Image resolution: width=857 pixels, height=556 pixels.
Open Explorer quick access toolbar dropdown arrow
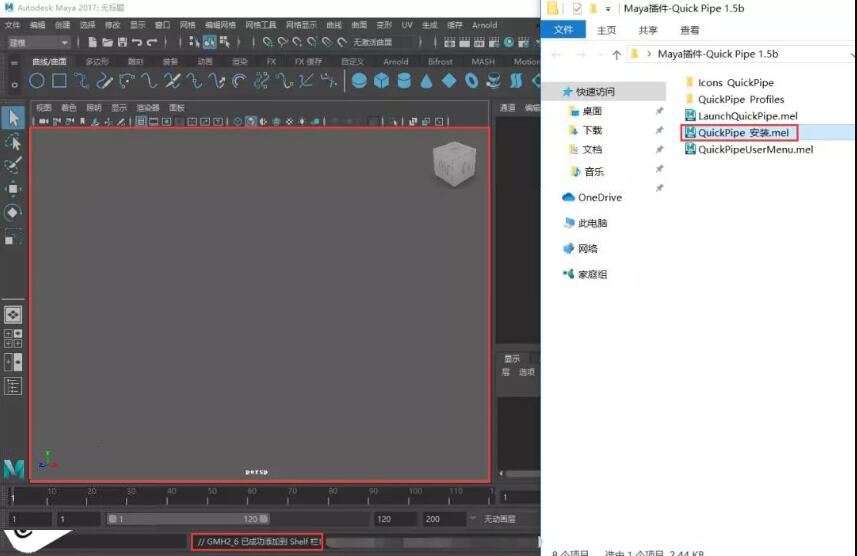[x=608, y=9]
